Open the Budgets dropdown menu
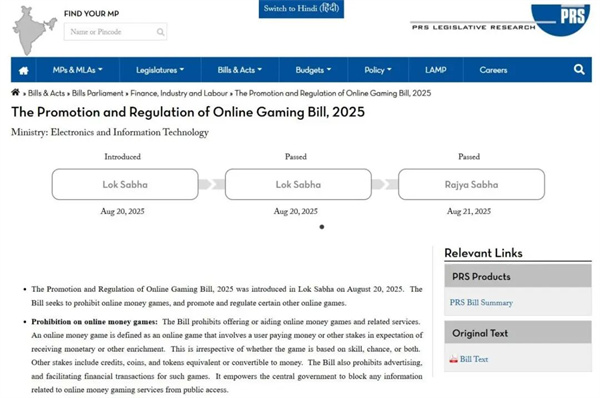 pyautogui.click(x=313, y=70)
